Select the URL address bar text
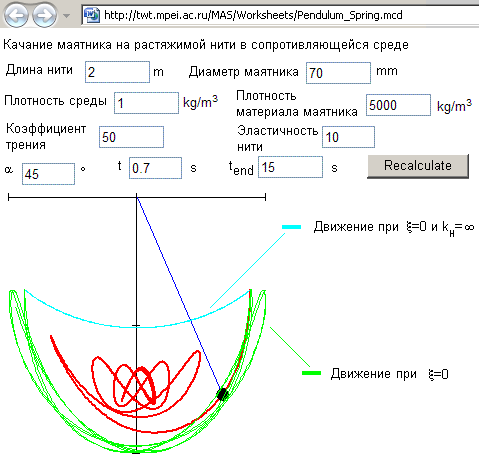 [x=253, y=15]
